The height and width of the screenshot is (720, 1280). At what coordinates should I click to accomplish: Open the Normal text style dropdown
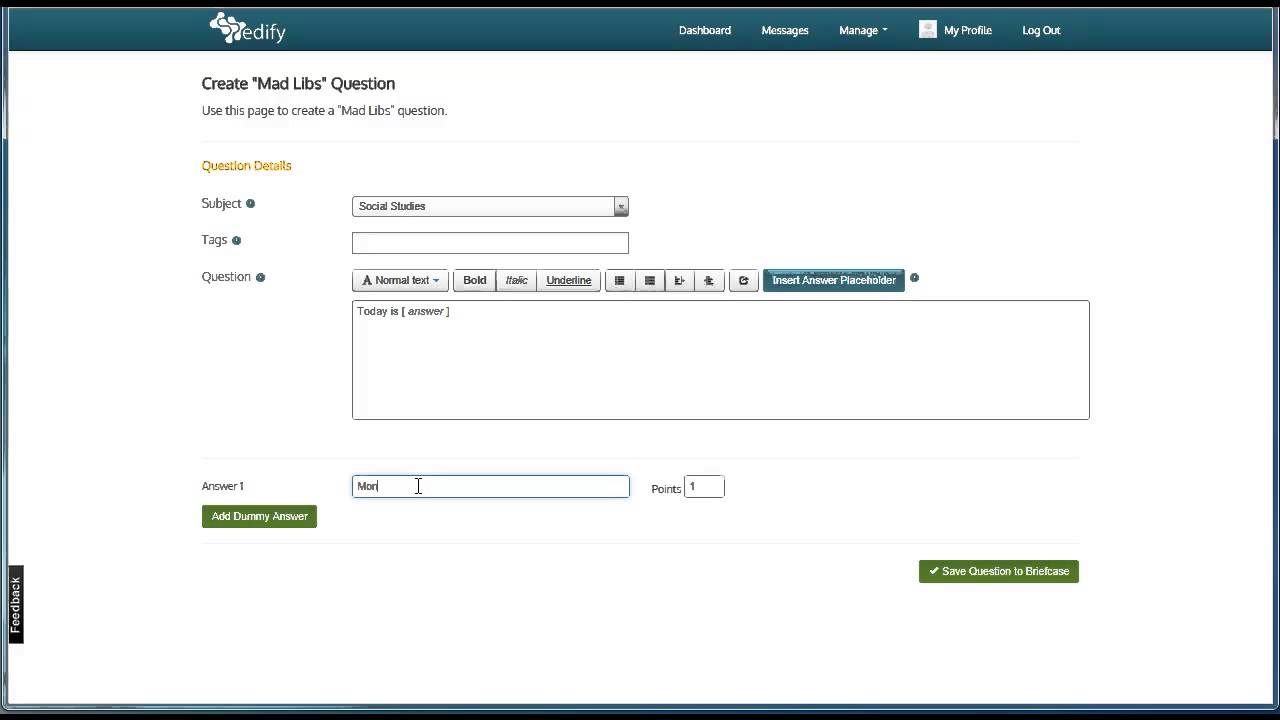400,281
